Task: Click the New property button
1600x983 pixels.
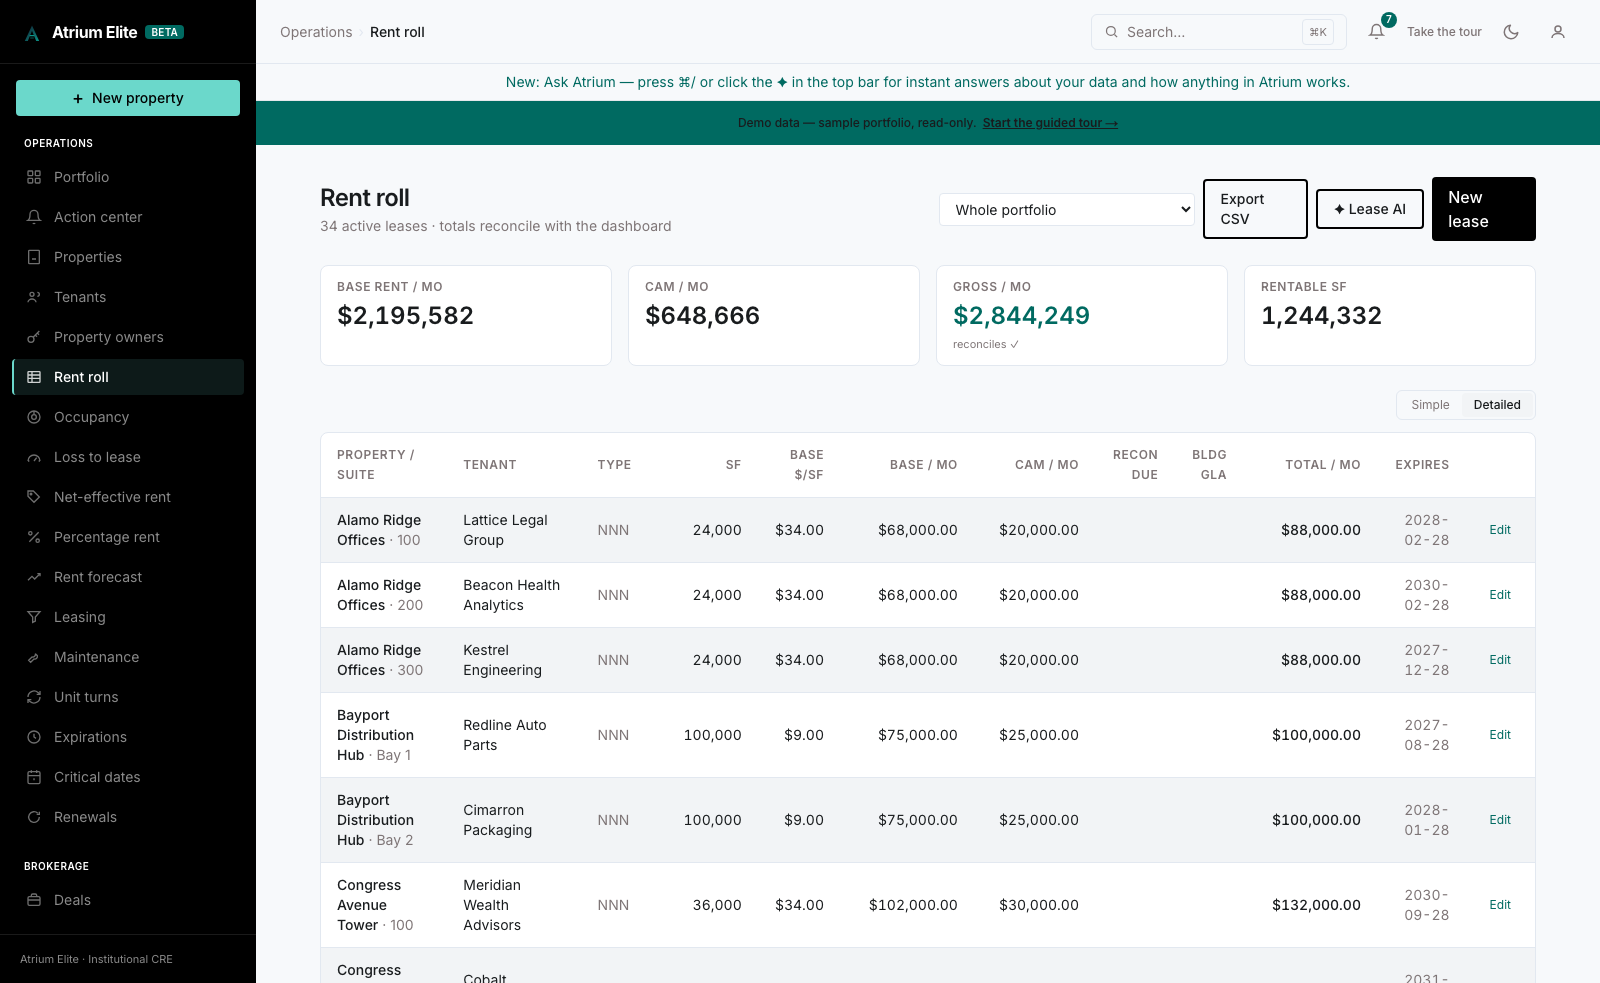Action: (128, 98)
